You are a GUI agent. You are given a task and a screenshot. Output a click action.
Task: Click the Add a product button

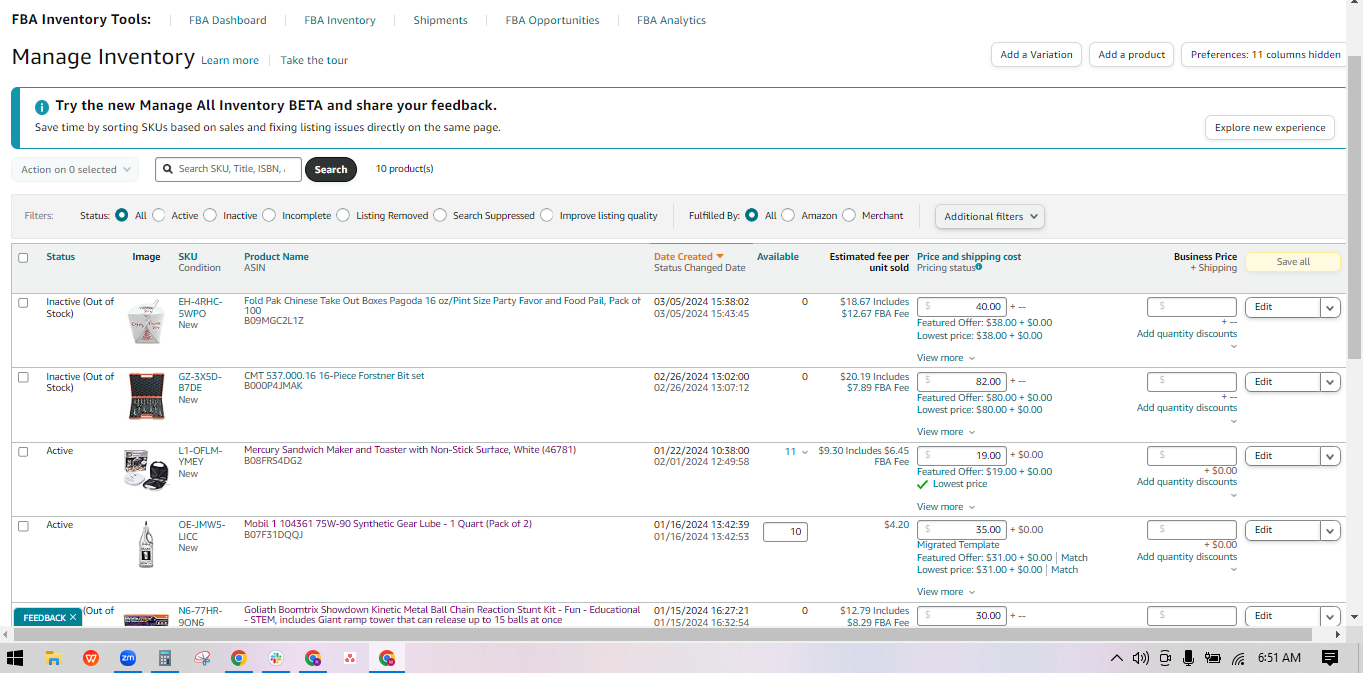tap(1131, 55)
